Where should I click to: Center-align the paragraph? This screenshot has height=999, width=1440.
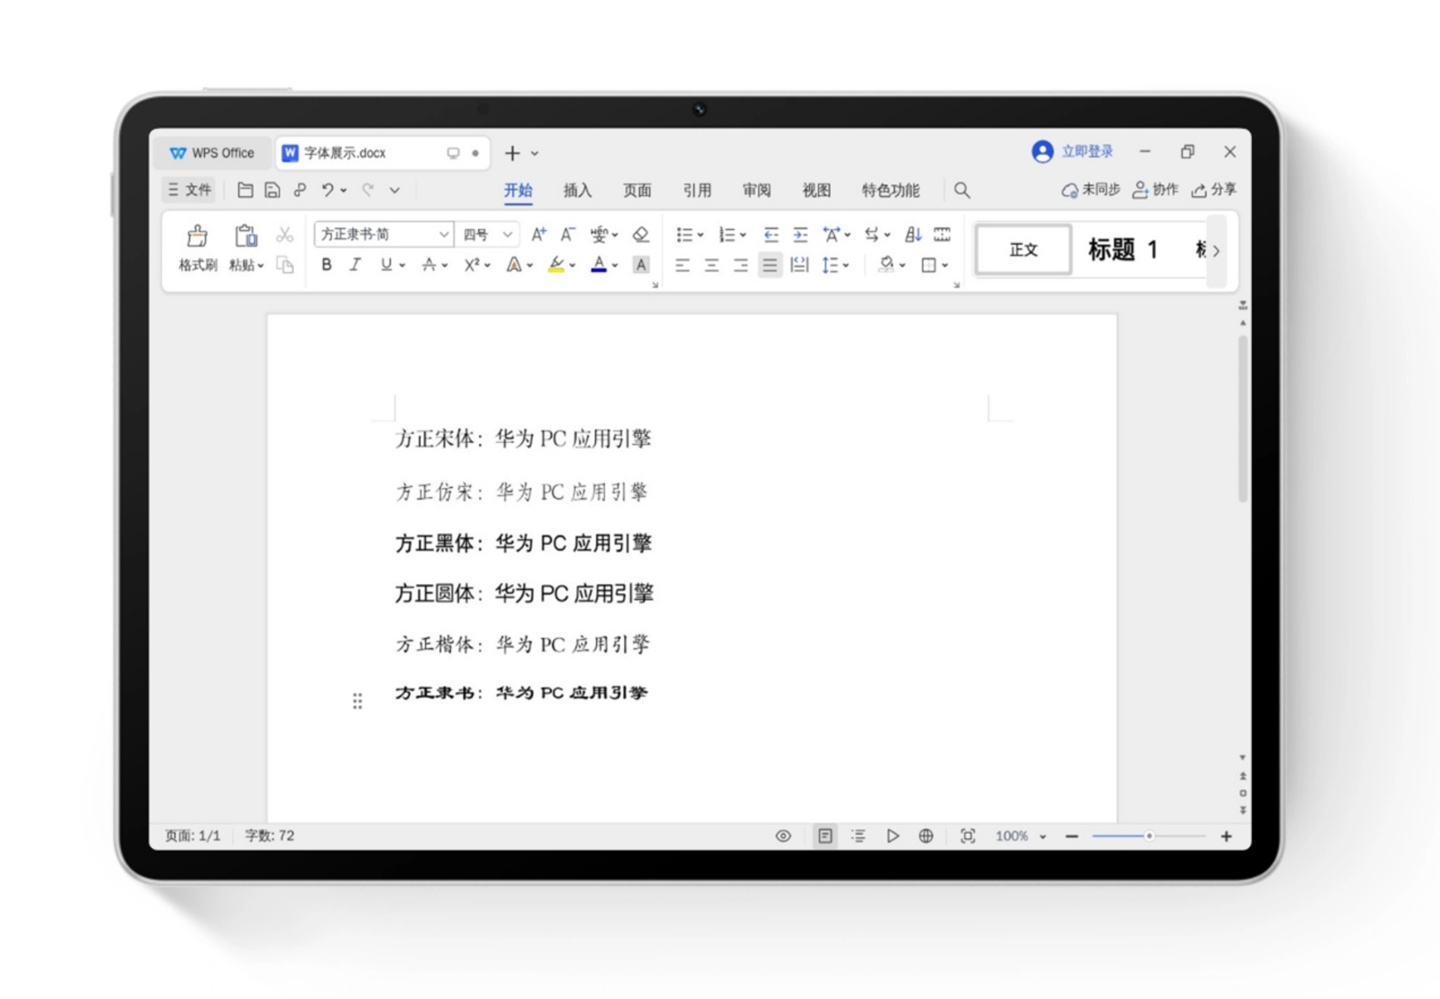coord(712,265)
